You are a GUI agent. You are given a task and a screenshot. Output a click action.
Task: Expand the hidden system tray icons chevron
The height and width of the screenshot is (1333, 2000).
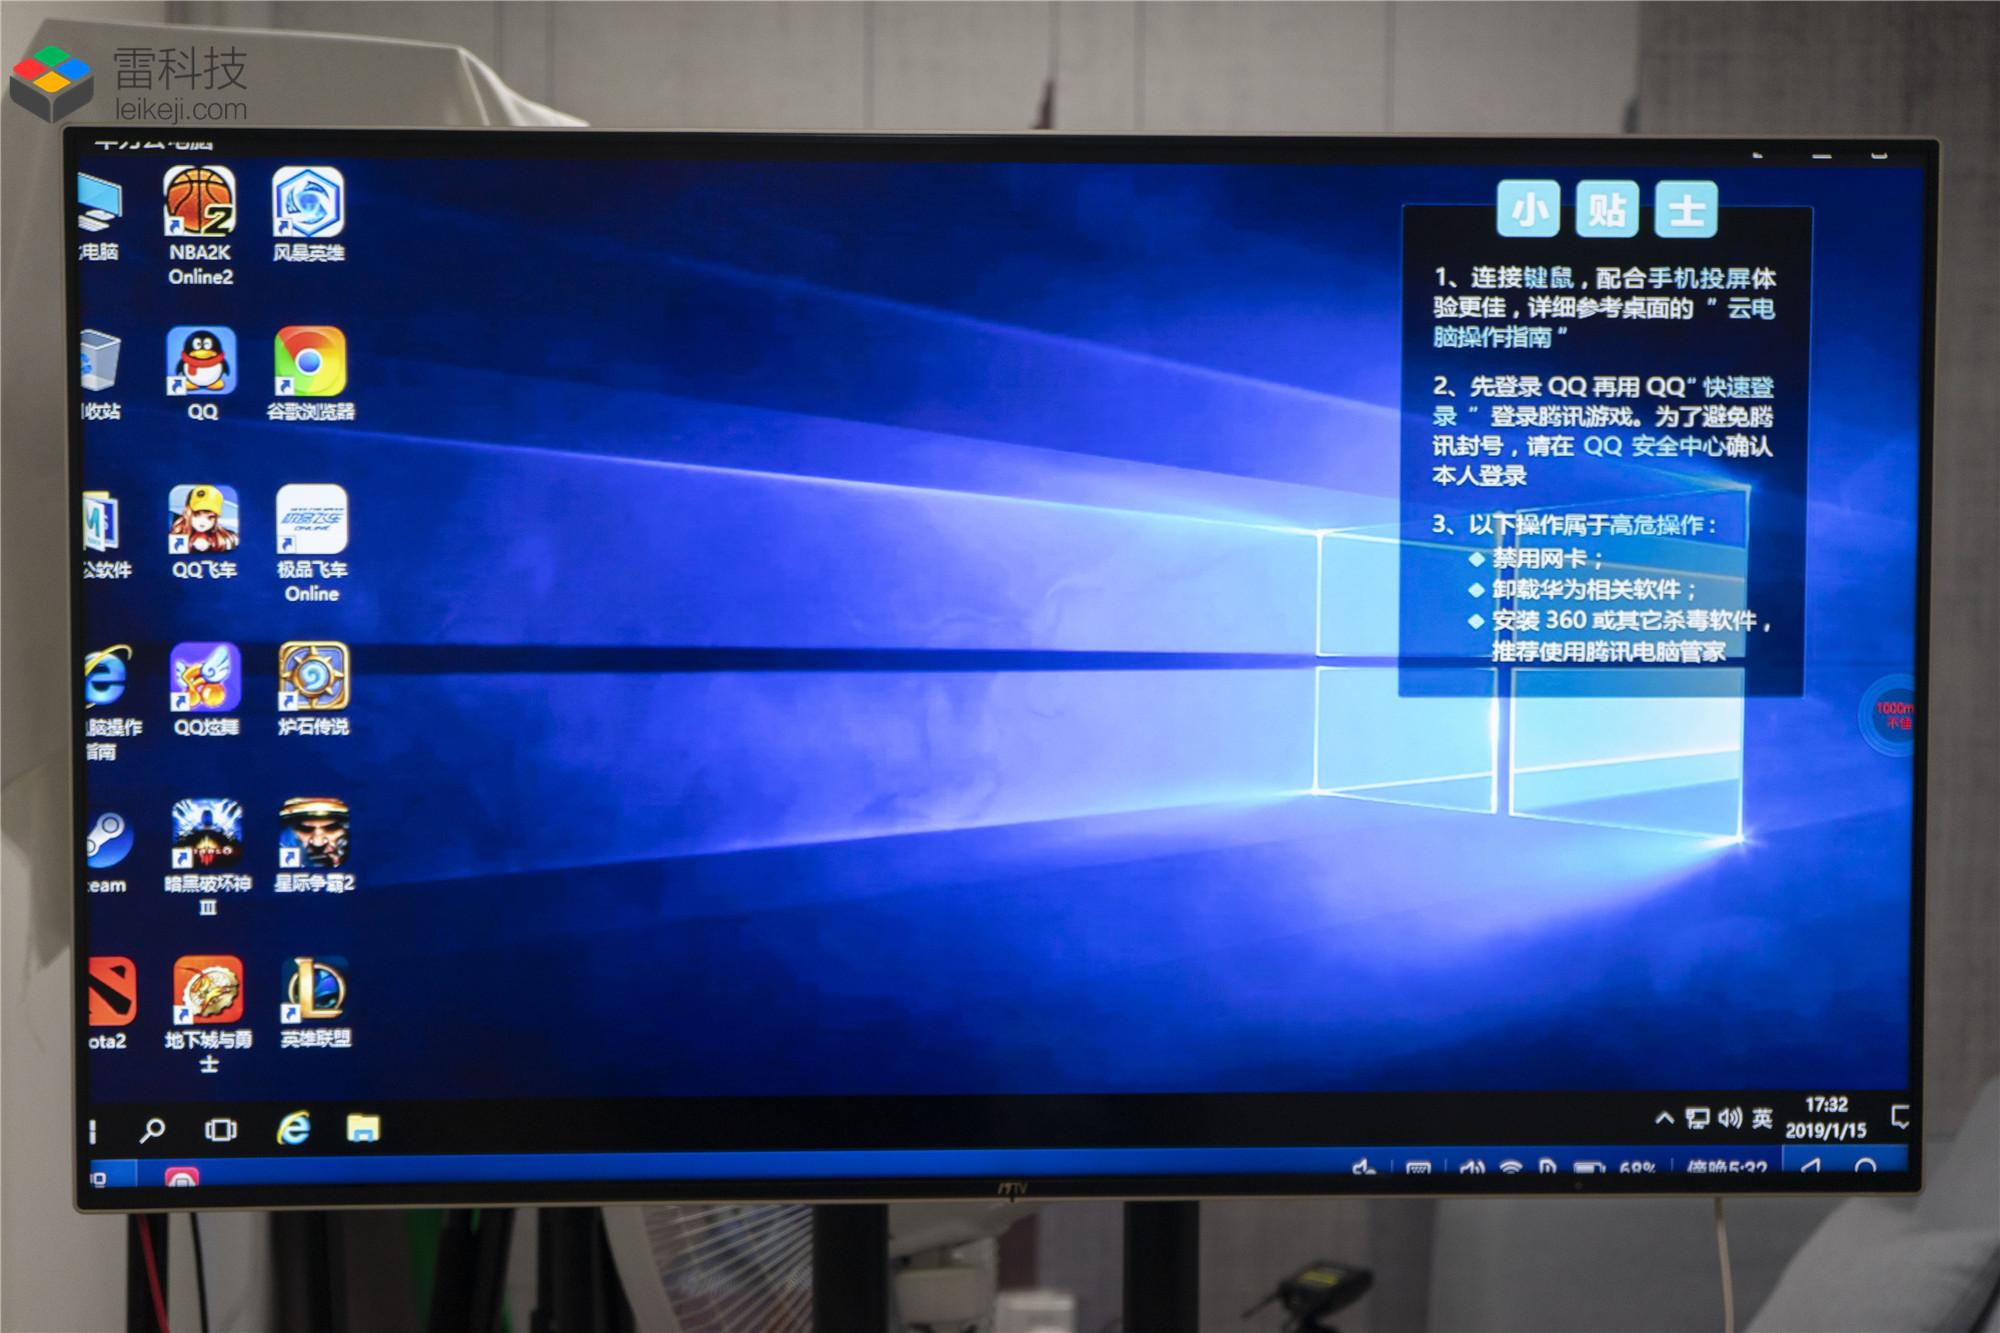tap(1664, 1118)
